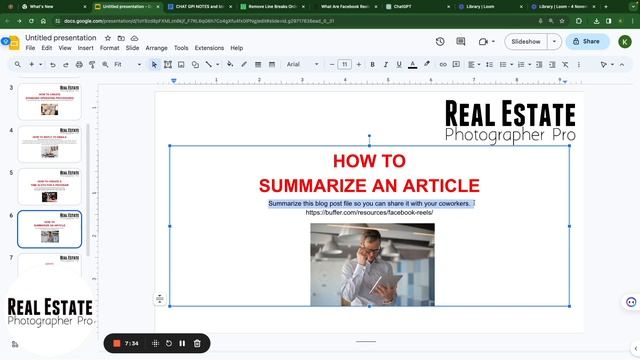Click the clear formatting icon
The height and width of the screenshot is (360, 640).
[565, 64]
